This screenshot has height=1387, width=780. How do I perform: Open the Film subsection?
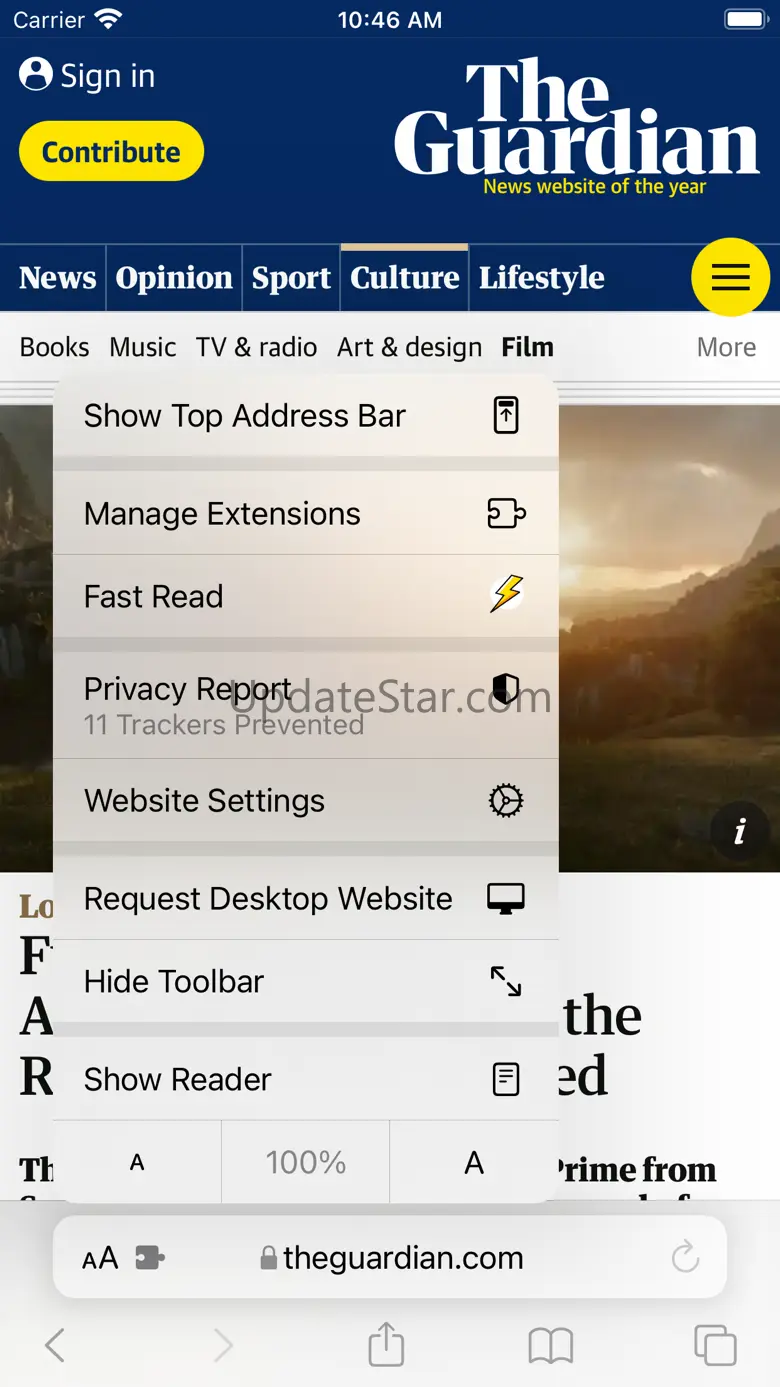527,347
